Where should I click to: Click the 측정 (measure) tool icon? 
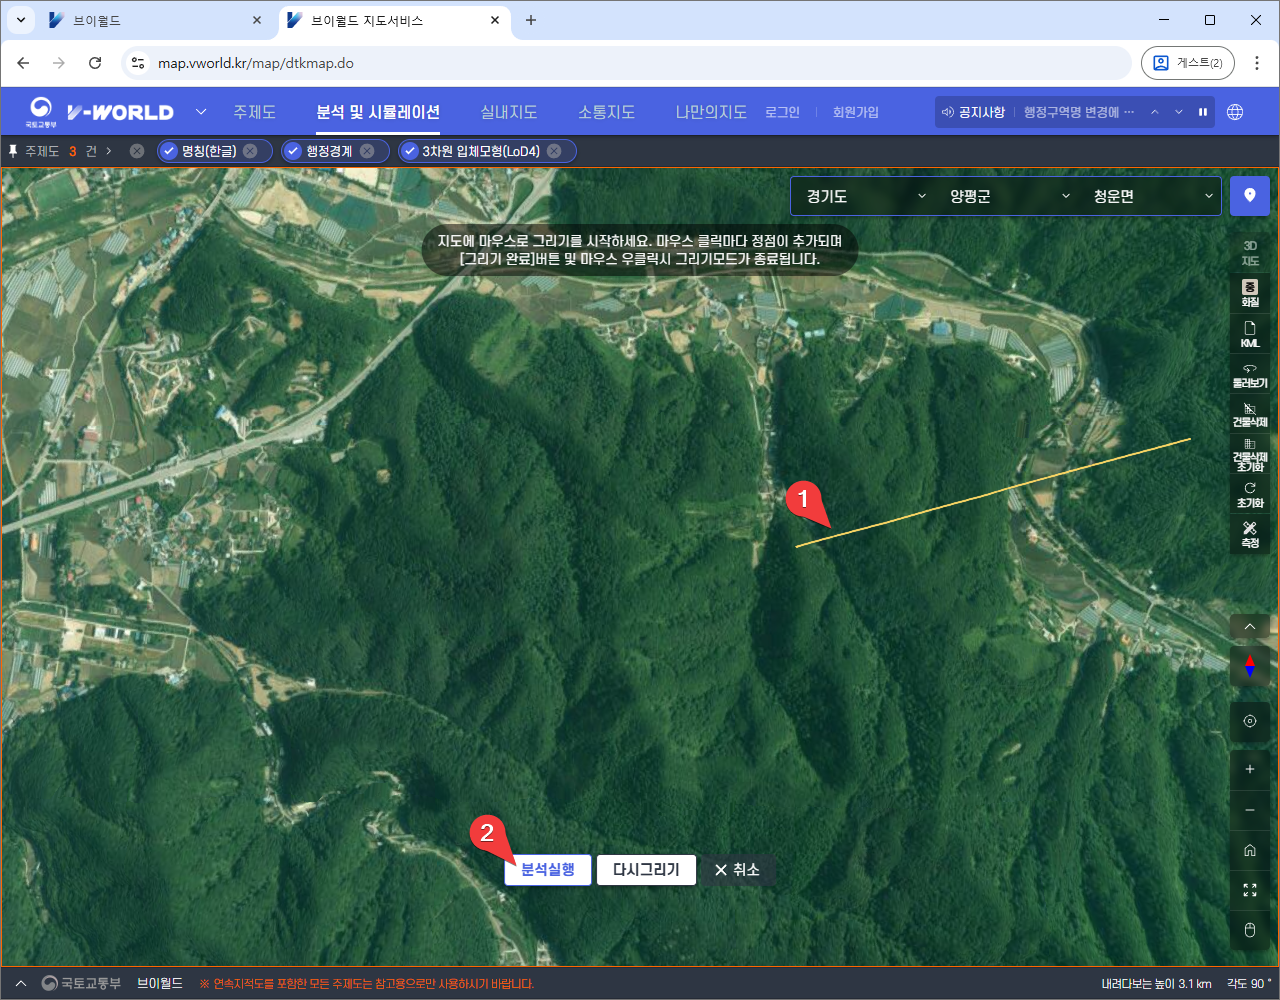1249,533
